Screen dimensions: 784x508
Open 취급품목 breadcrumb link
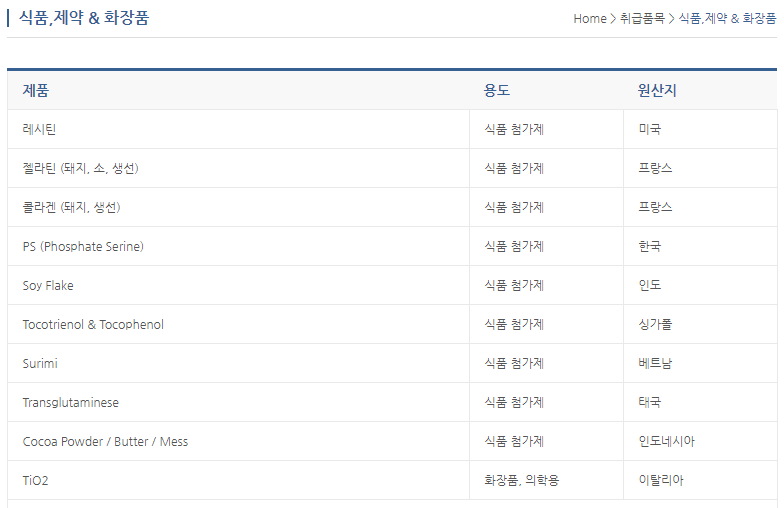(642, 18)
